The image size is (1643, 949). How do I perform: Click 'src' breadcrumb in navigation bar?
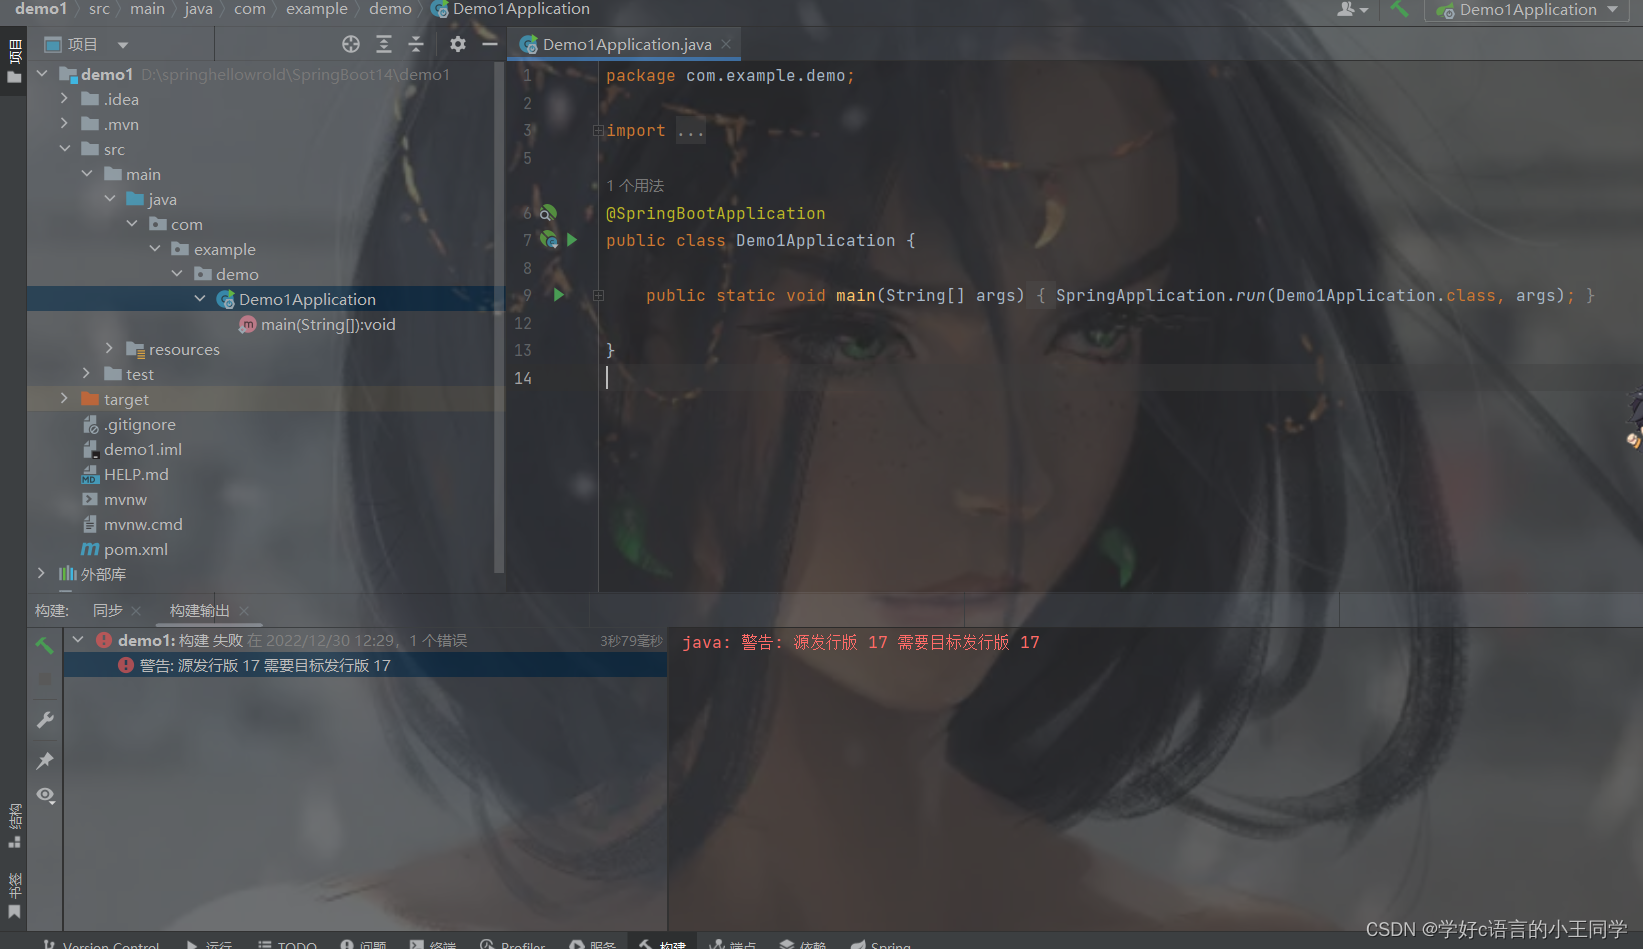click(x=99, y=9)
